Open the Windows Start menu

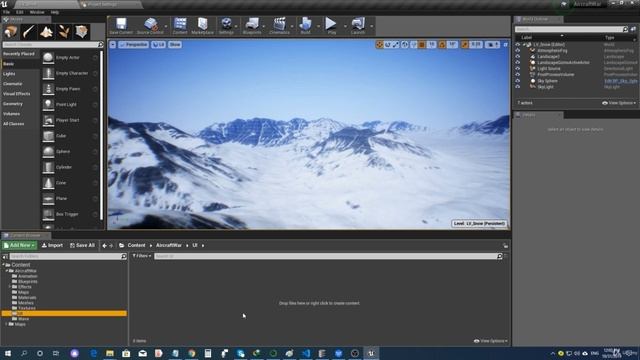tap(7, 353)
